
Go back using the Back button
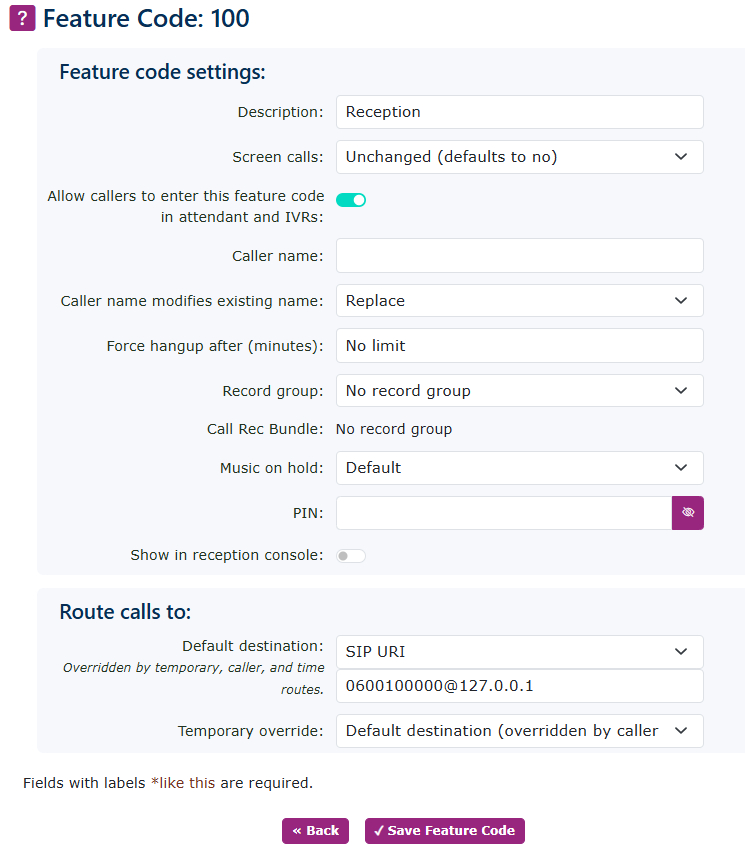(x=315, y=831)
